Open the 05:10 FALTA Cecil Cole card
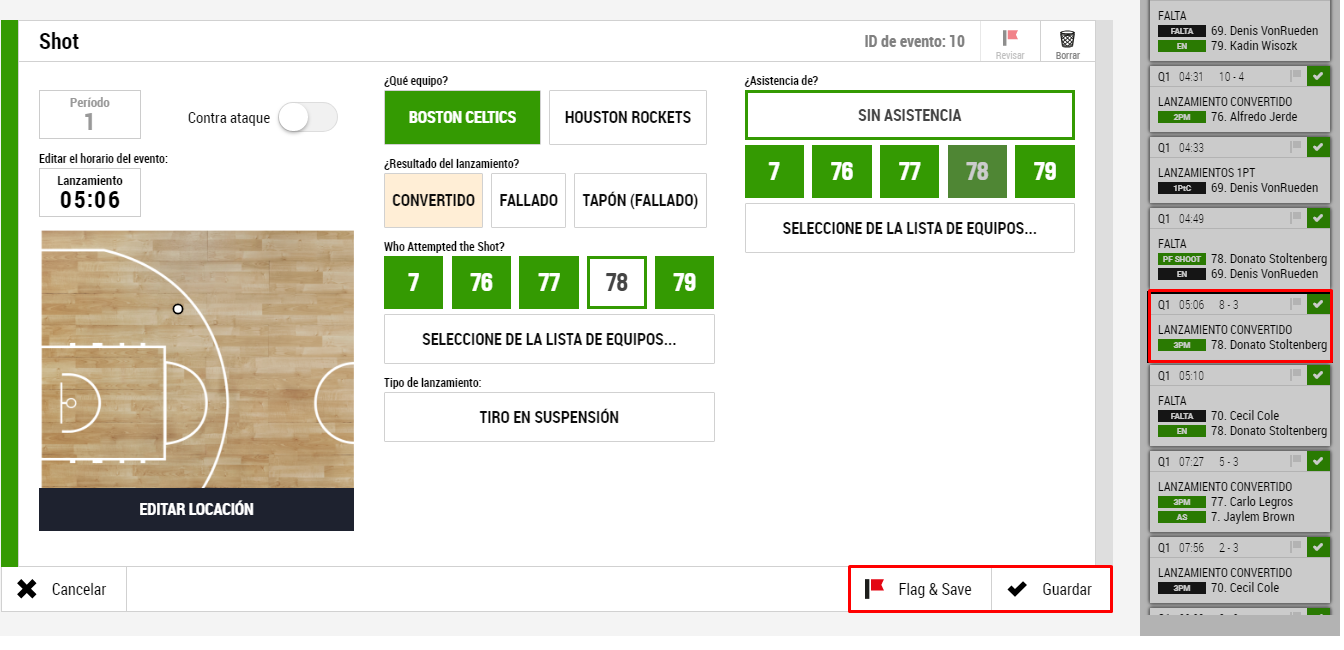The image size is (1344, 650). [x=1239, y=404]
